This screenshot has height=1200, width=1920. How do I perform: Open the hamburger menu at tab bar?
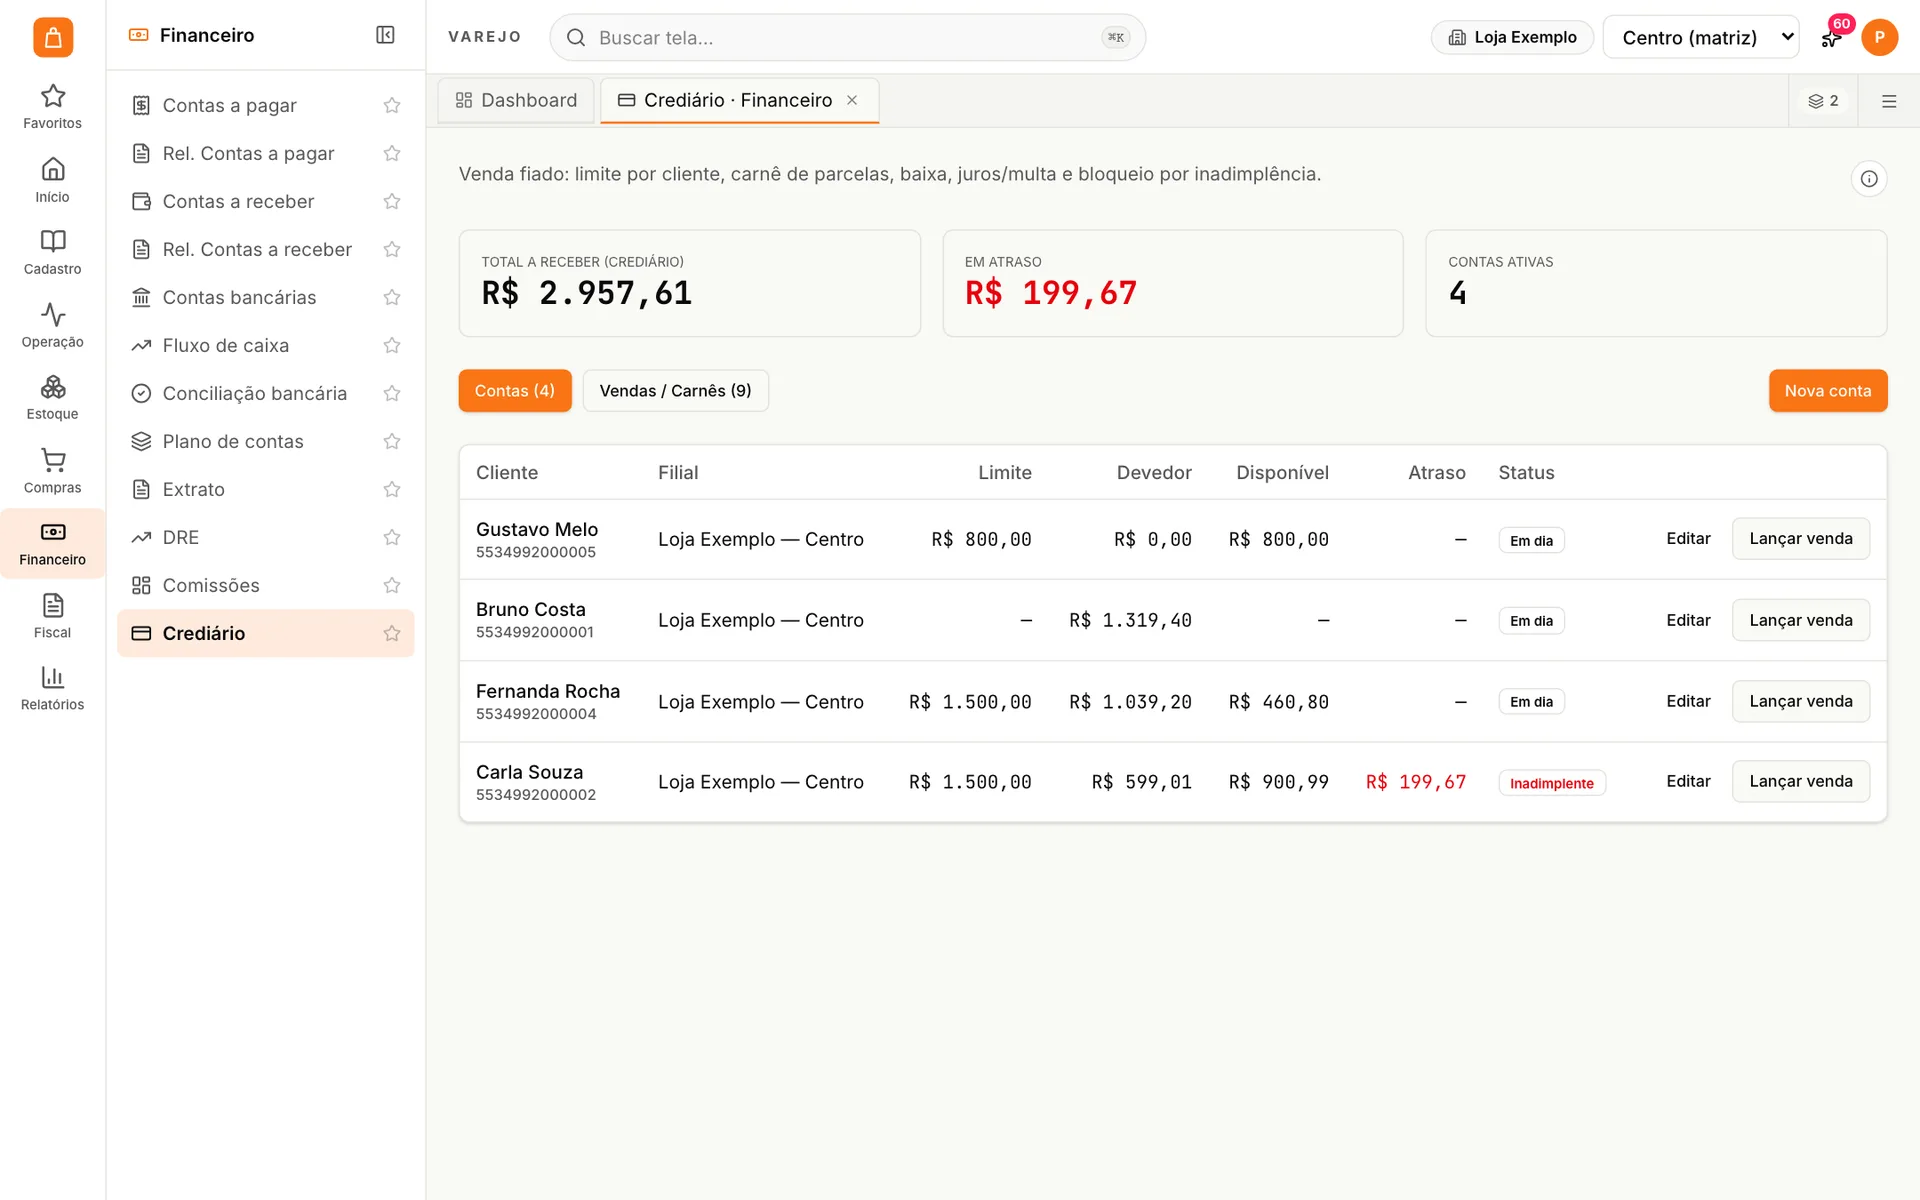[1889, 101]
